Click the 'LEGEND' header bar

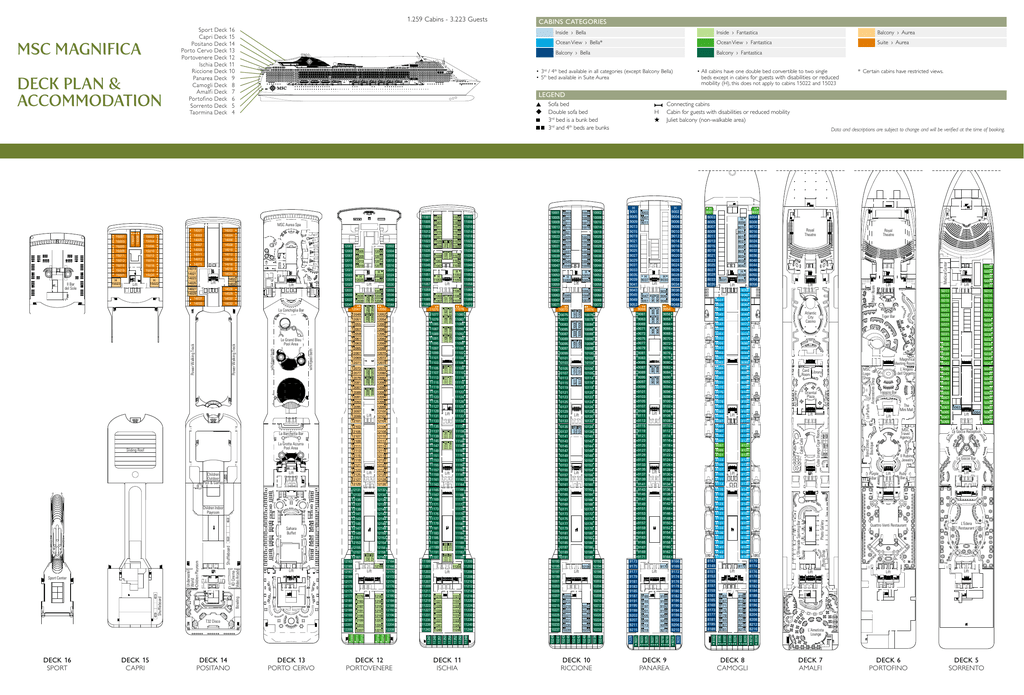coord(771,95)
